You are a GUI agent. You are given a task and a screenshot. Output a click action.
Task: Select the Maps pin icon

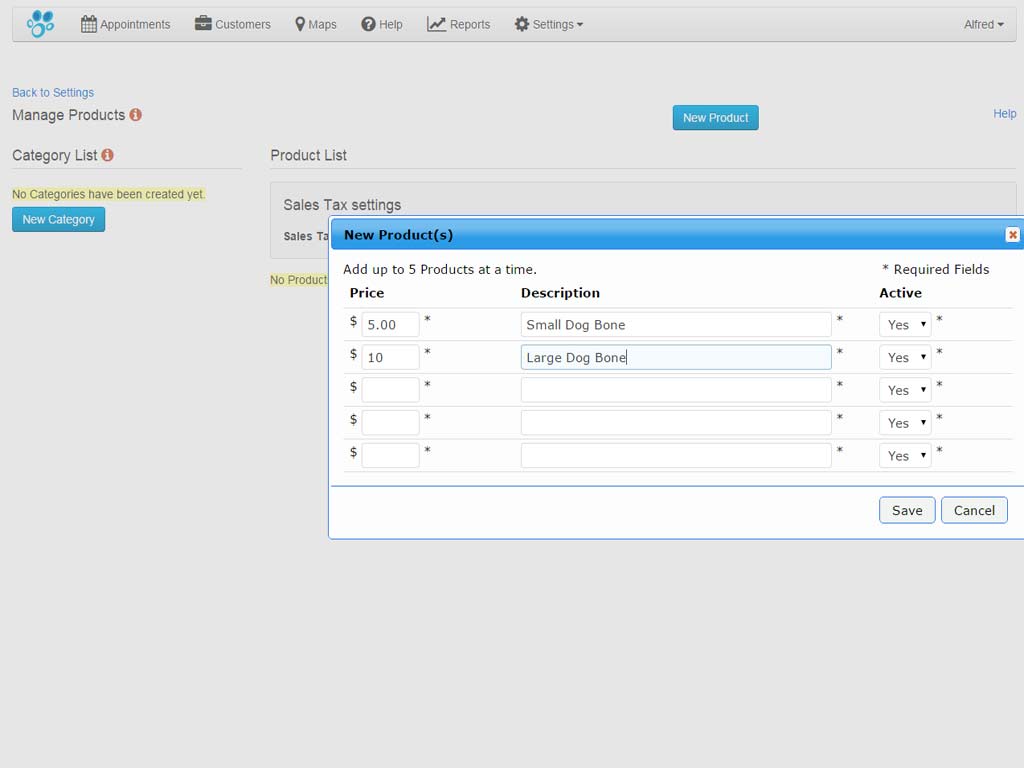point(301,23)
